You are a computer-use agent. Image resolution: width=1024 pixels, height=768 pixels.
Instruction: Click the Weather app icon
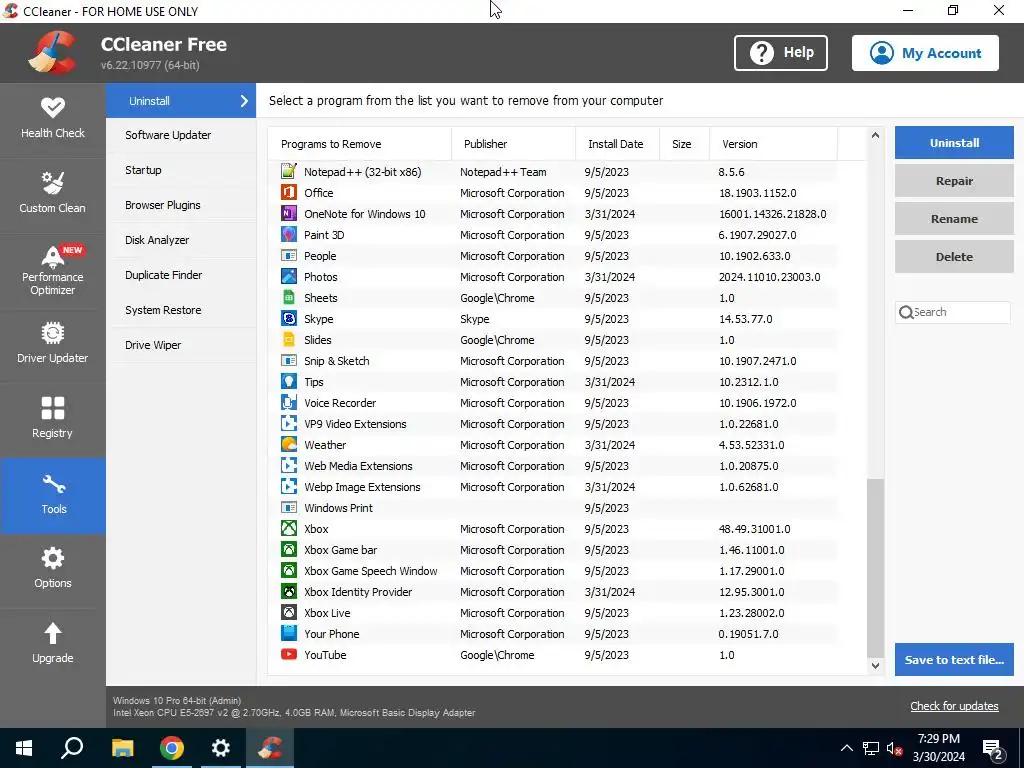coord(289,445)
